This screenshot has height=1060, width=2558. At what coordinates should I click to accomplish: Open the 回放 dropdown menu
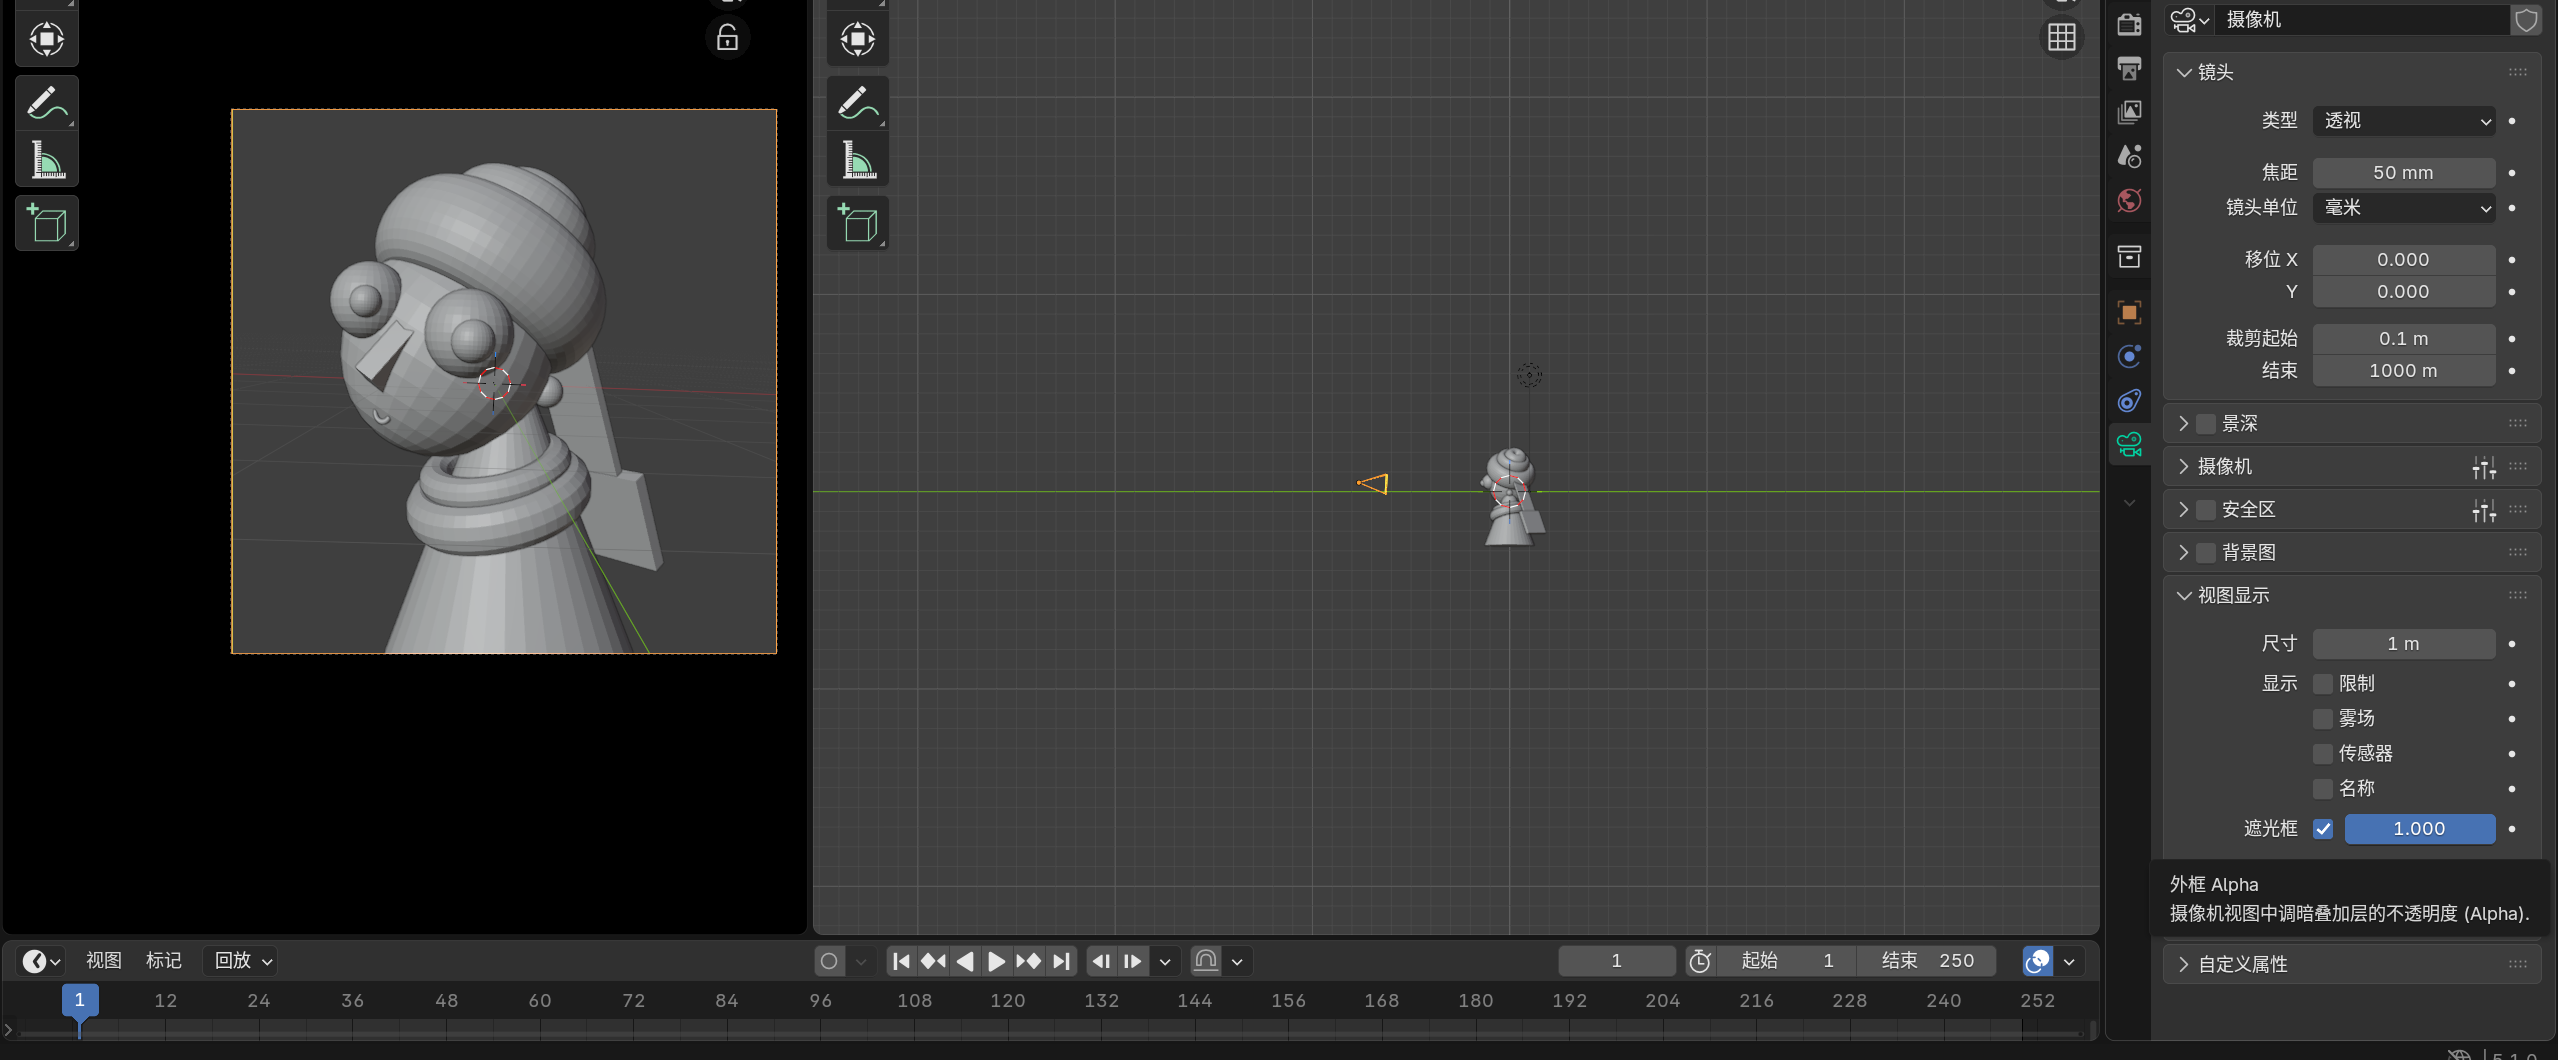[242, 960]
